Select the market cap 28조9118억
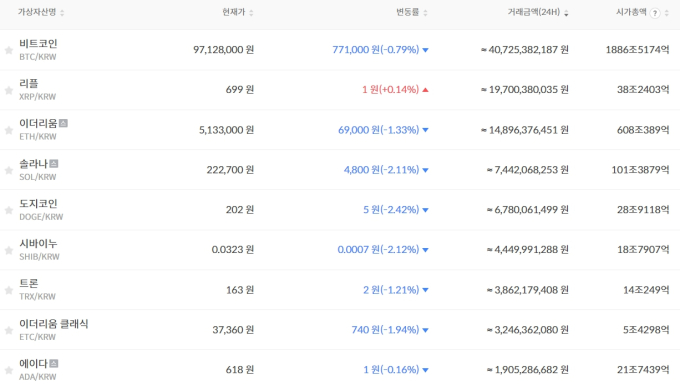Image resolution: width=680 pixels, height=387 pixels. (643, 210)
